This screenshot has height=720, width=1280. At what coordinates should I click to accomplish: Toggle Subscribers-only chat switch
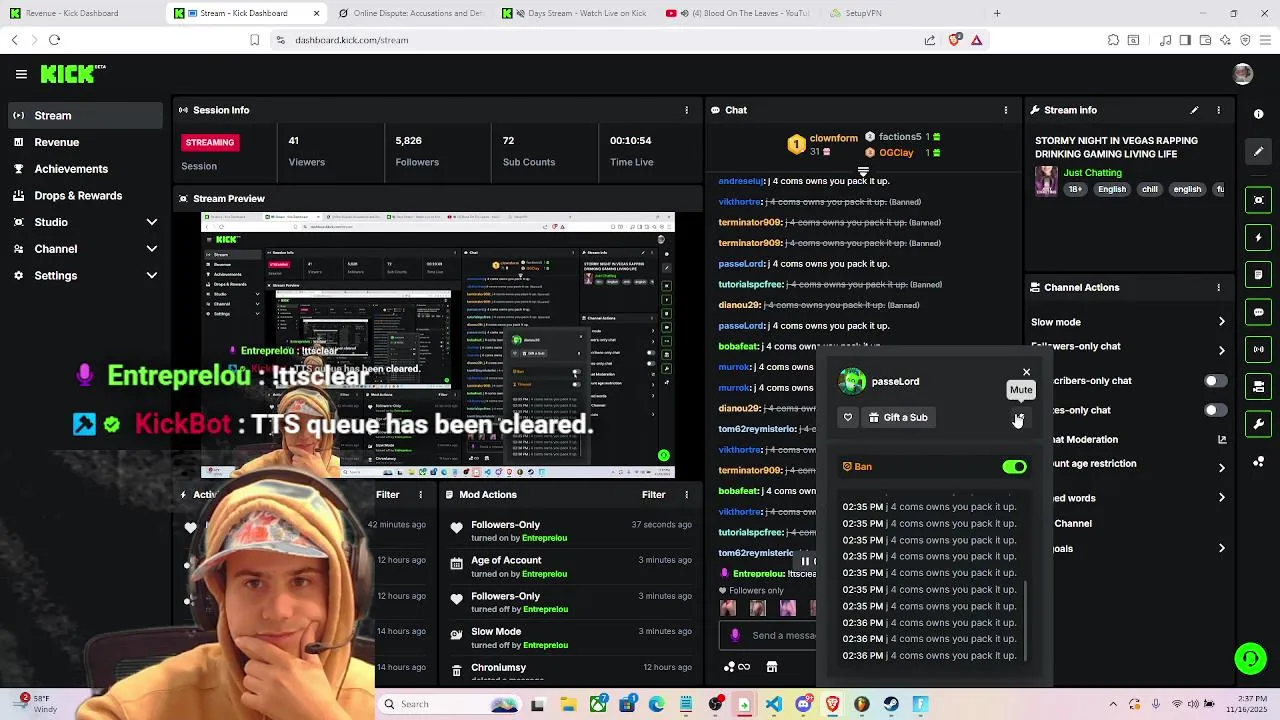point(1215,381)
